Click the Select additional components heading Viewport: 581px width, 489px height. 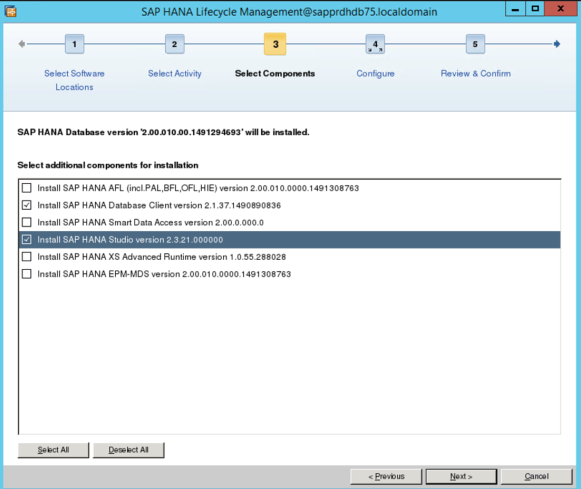coord(108,165)
